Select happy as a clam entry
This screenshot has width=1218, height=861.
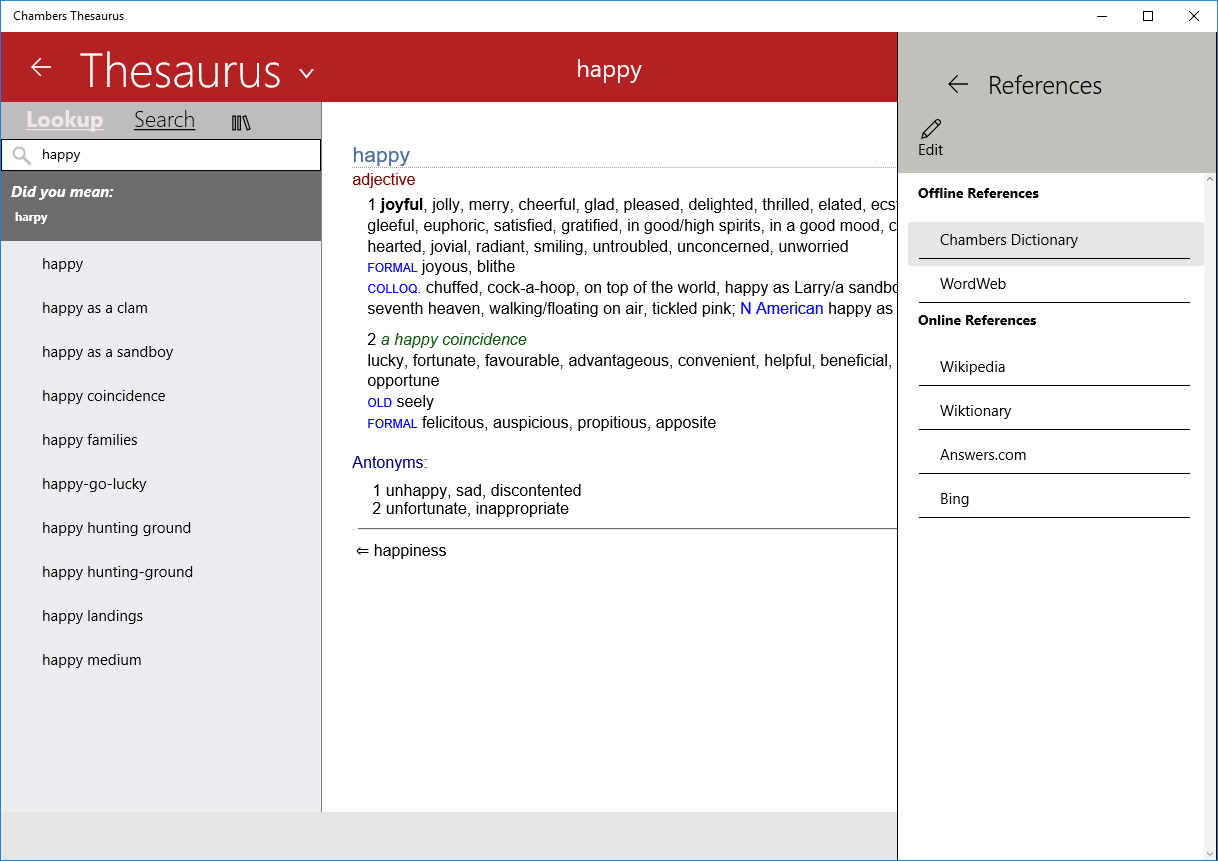coord(95,308)
